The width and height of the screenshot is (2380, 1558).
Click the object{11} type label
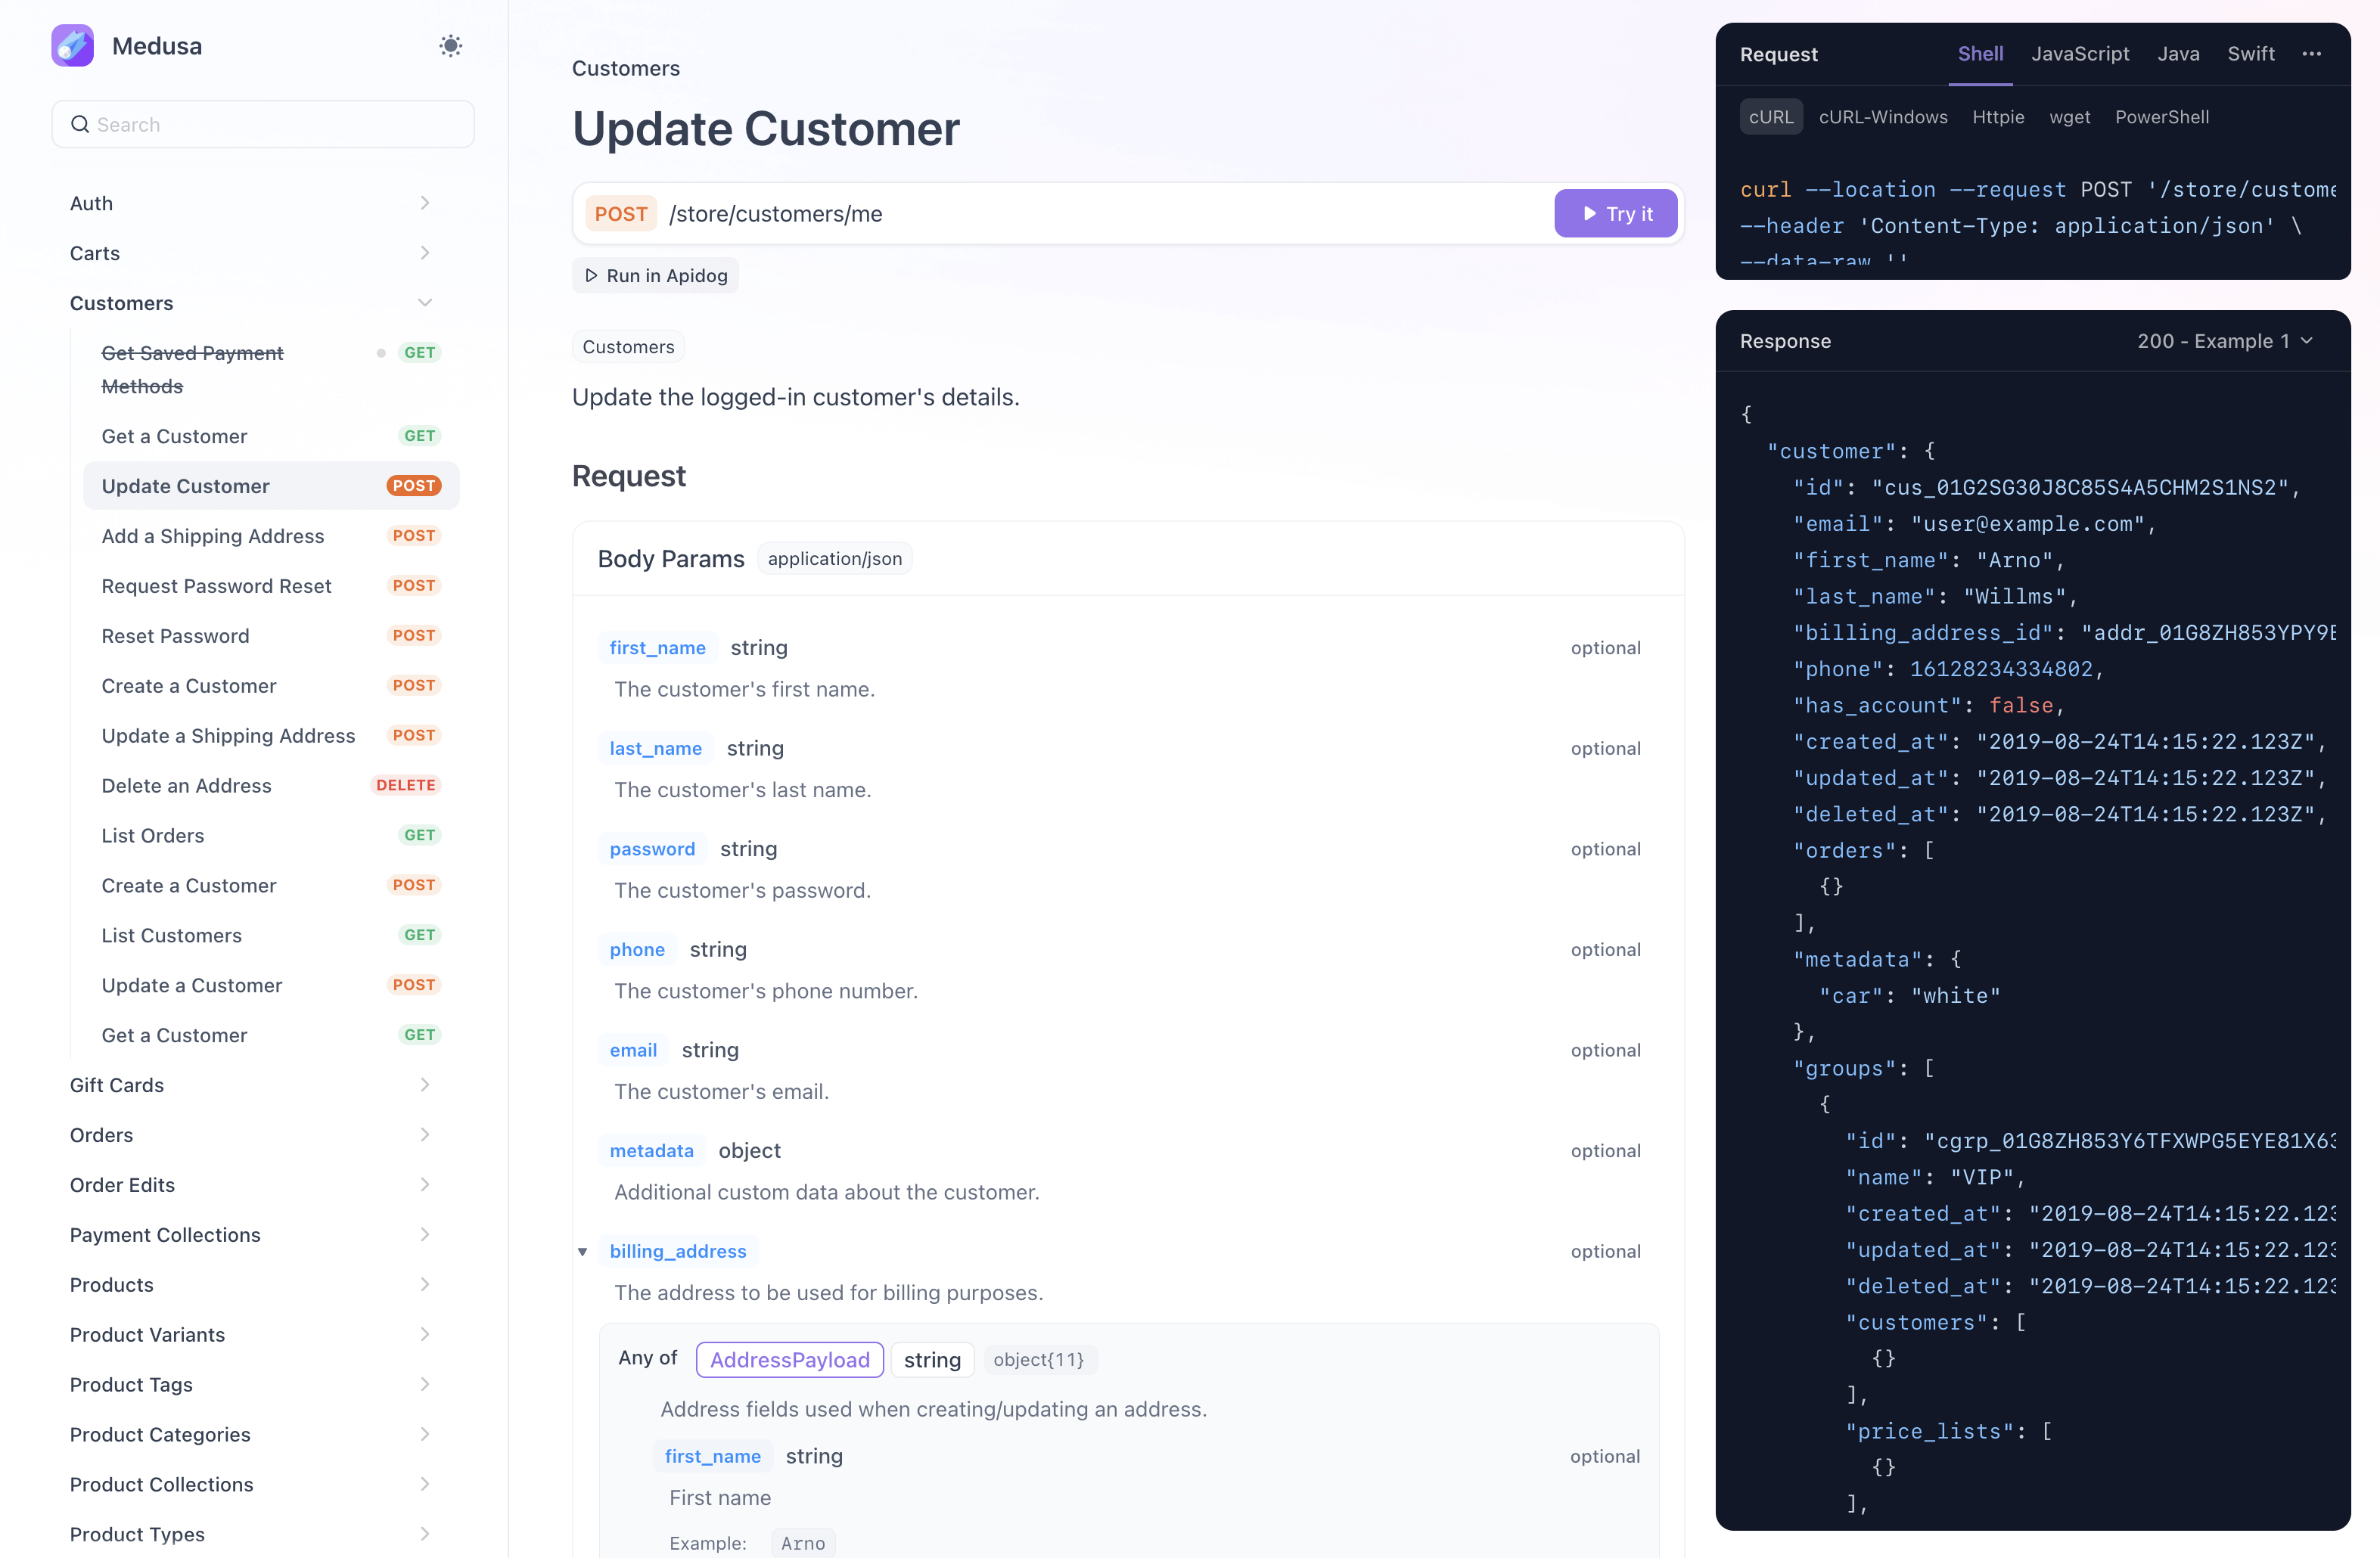1039,1360
